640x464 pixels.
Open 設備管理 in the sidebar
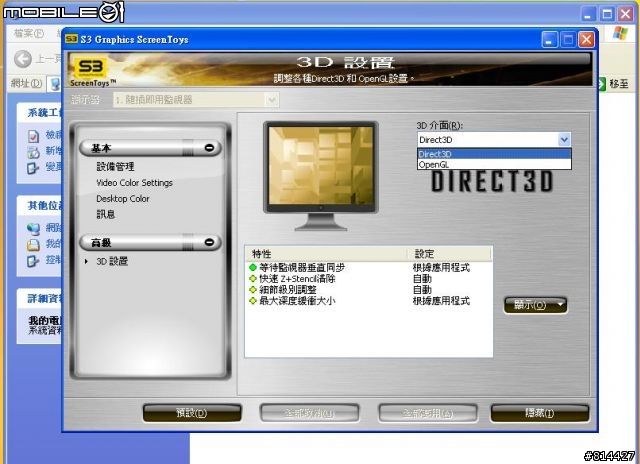click(x=115, y=166)
